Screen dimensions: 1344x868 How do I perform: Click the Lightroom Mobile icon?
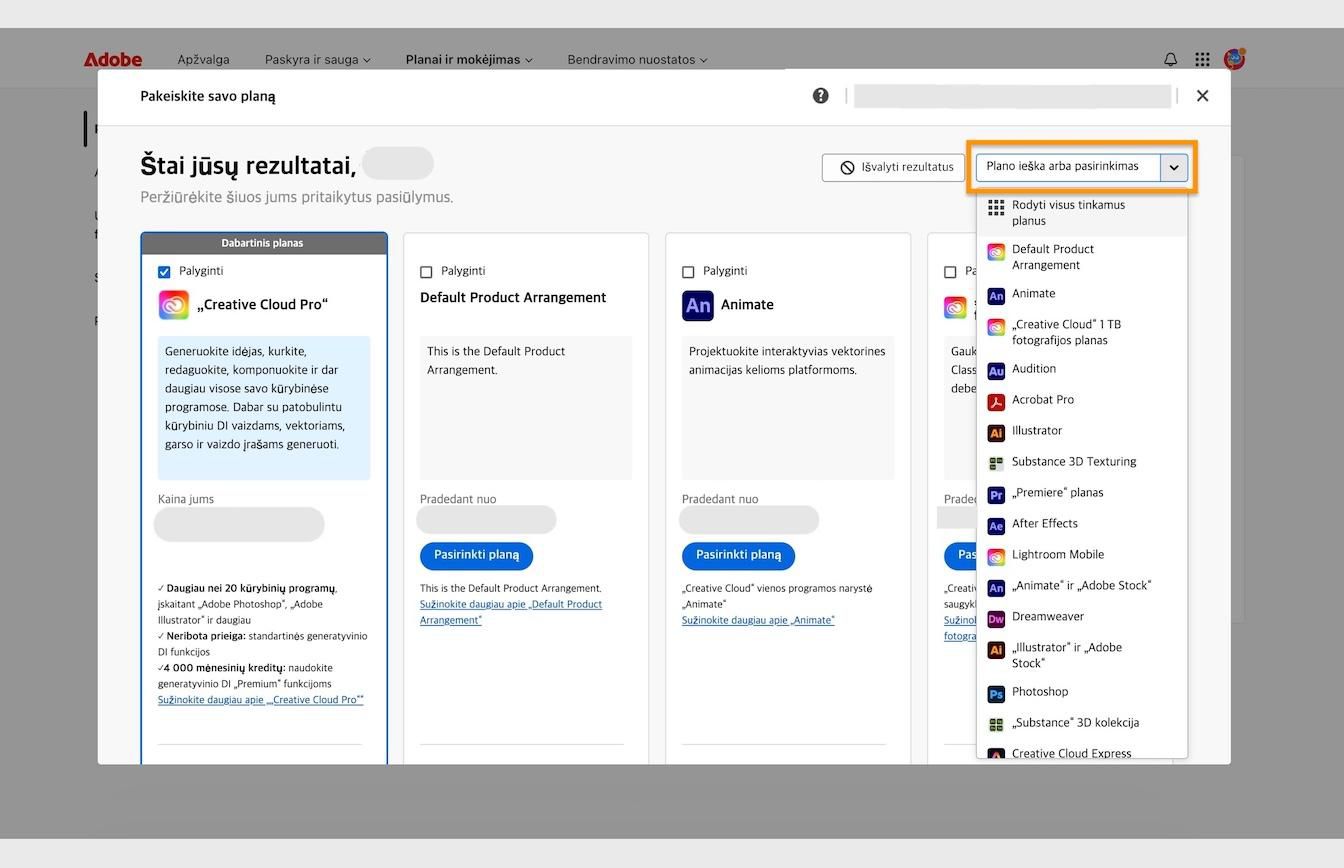click(996, 557)
